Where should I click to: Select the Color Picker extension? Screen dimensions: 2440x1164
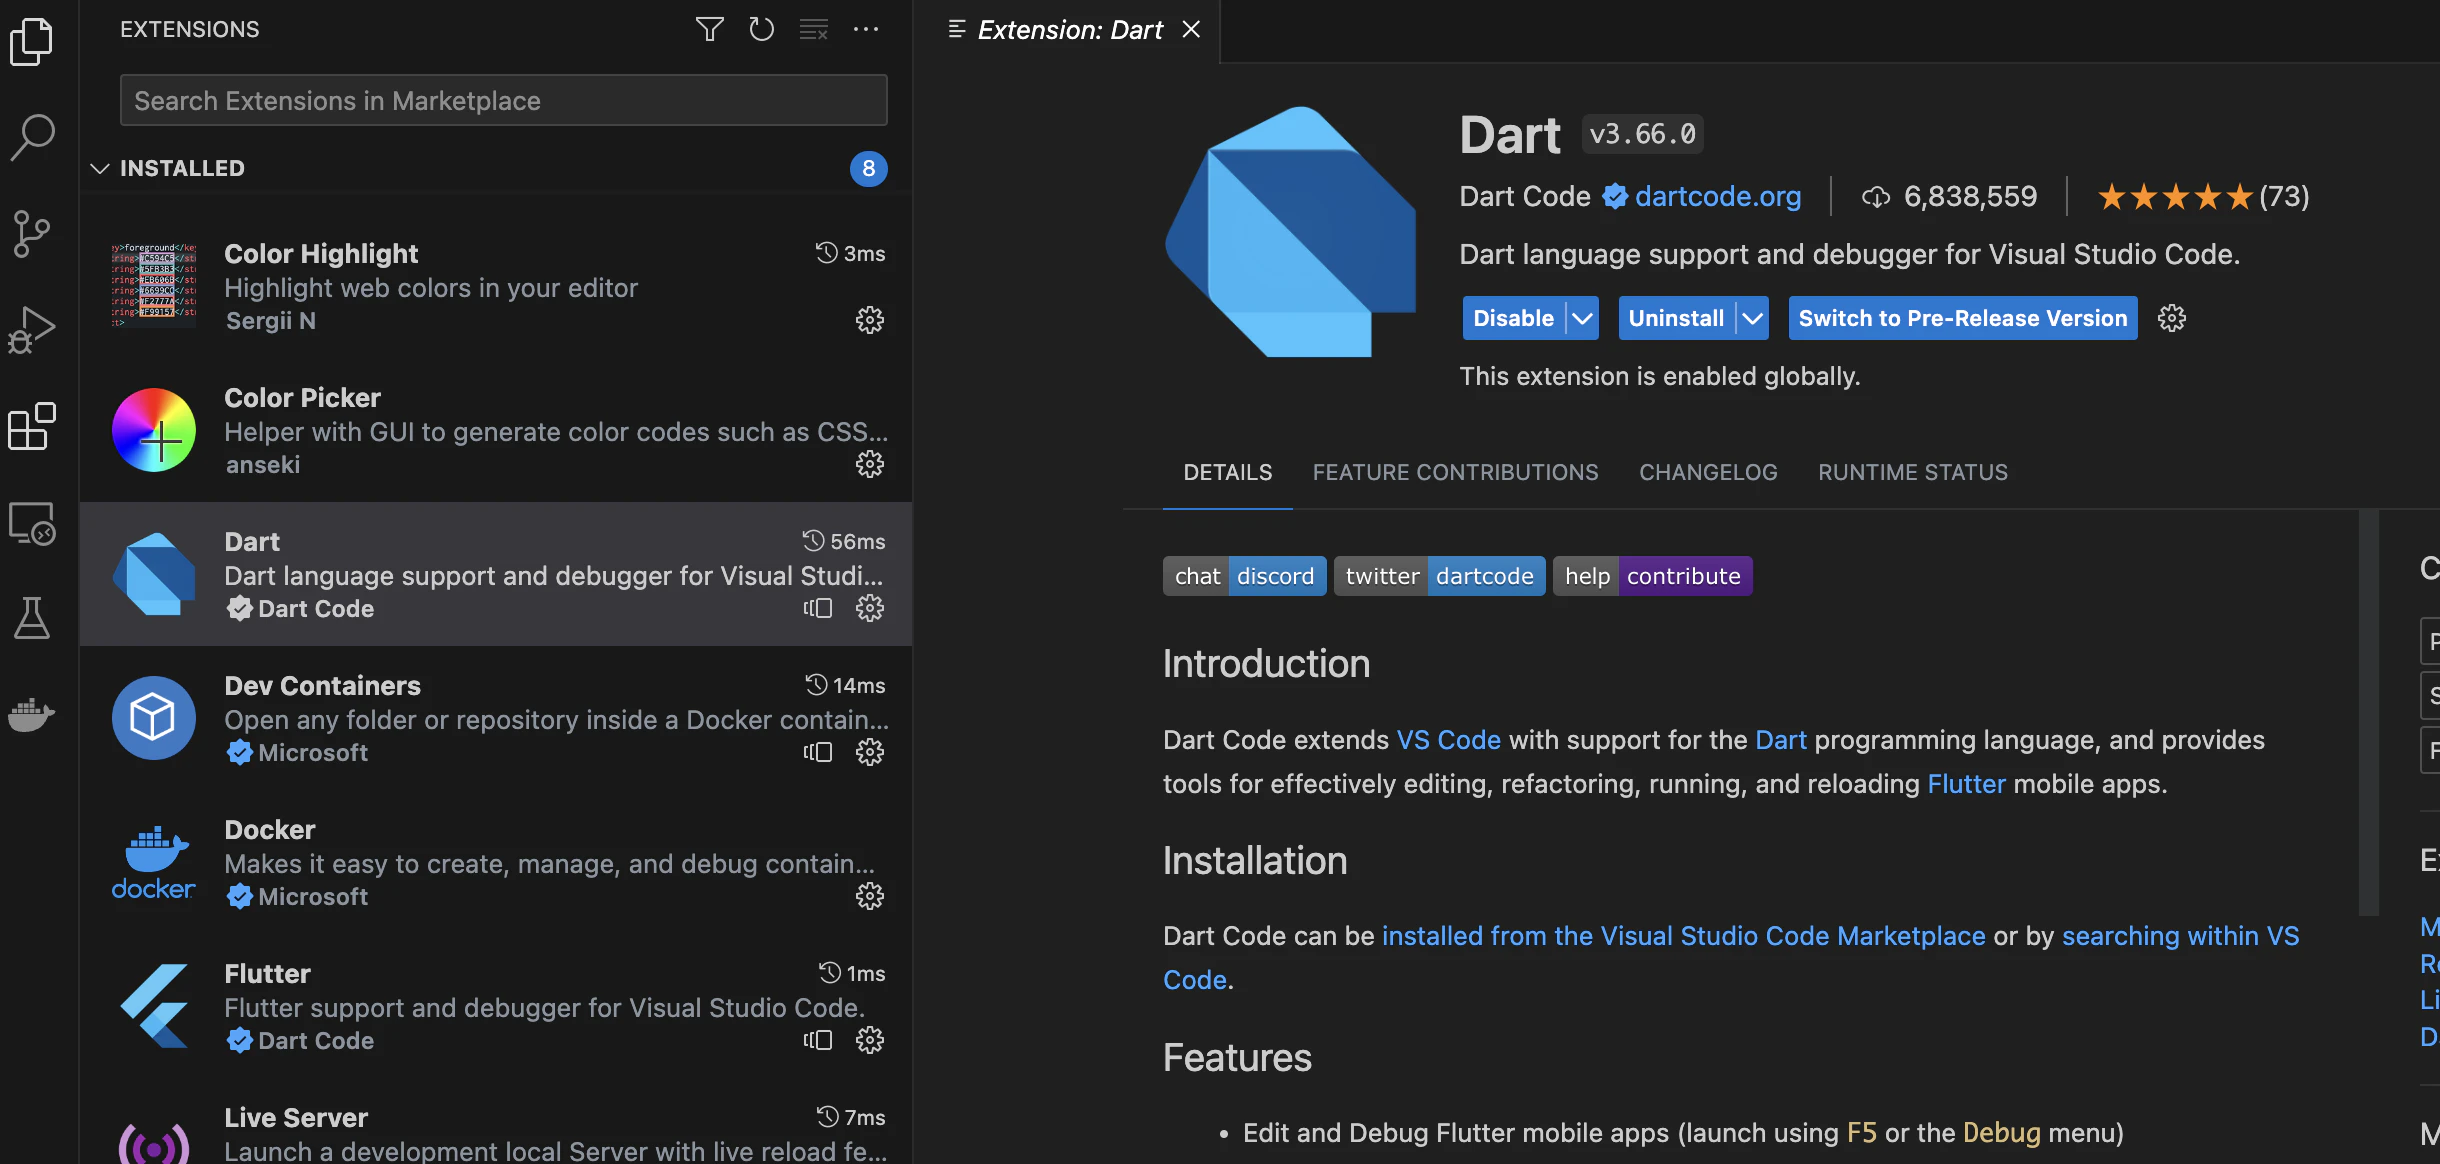[x=496, y=430]
